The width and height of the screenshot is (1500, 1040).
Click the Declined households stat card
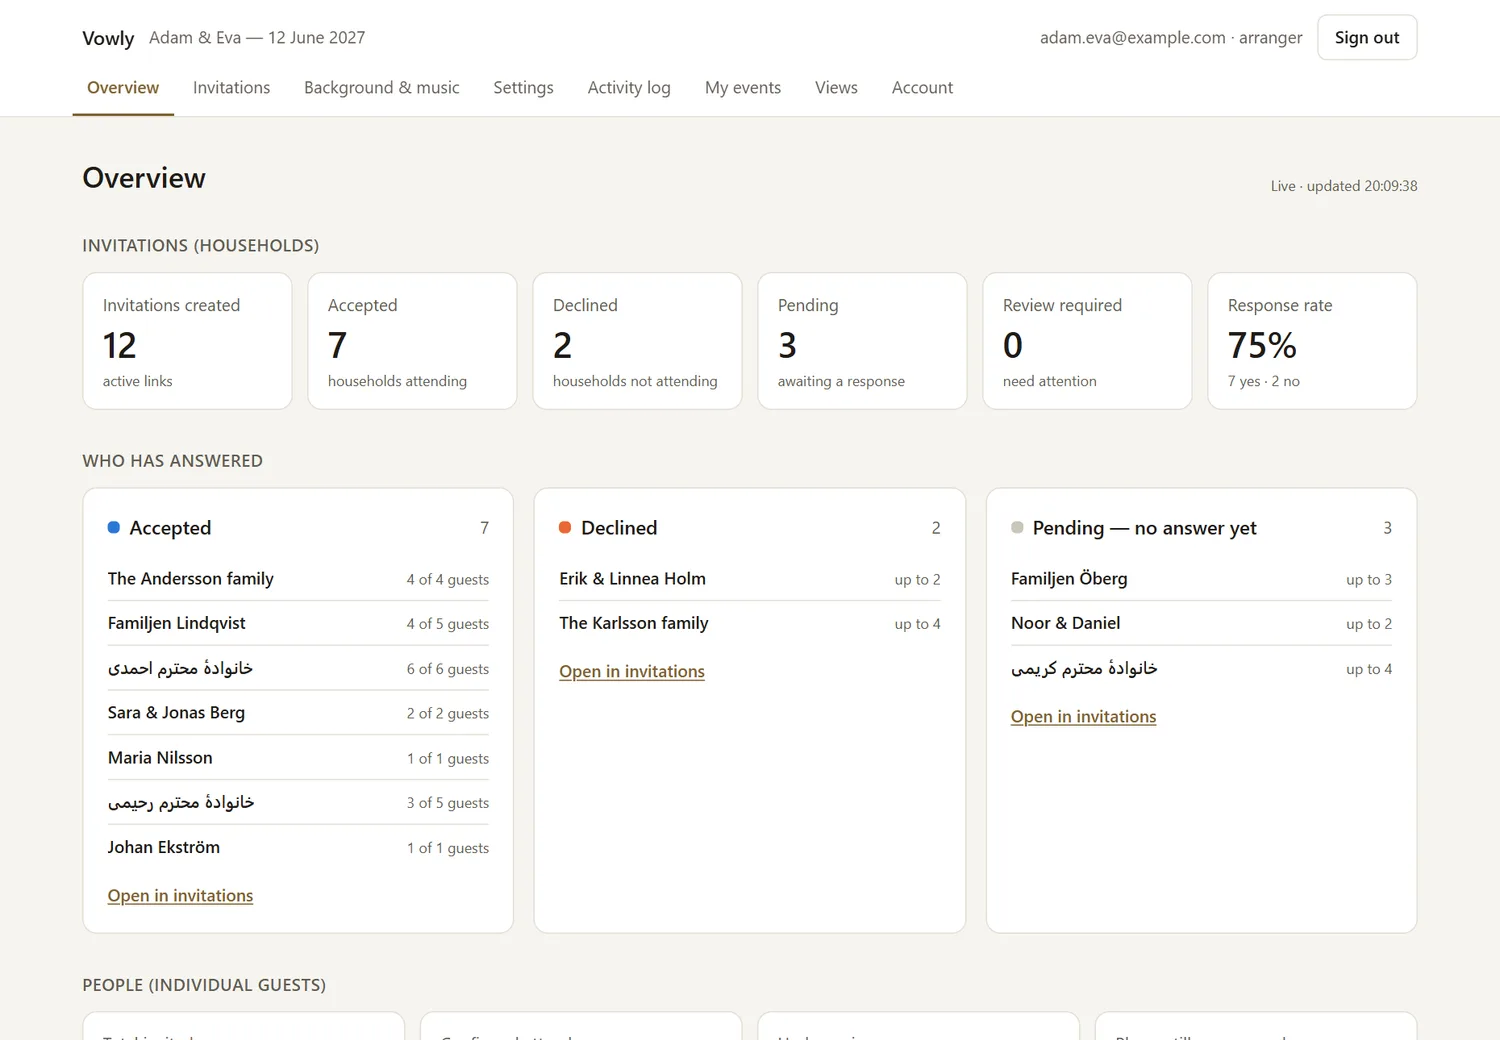[637, 341]
